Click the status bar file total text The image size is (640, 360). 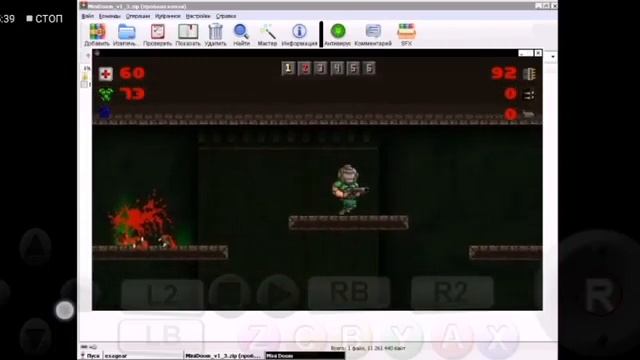(368, 348)
